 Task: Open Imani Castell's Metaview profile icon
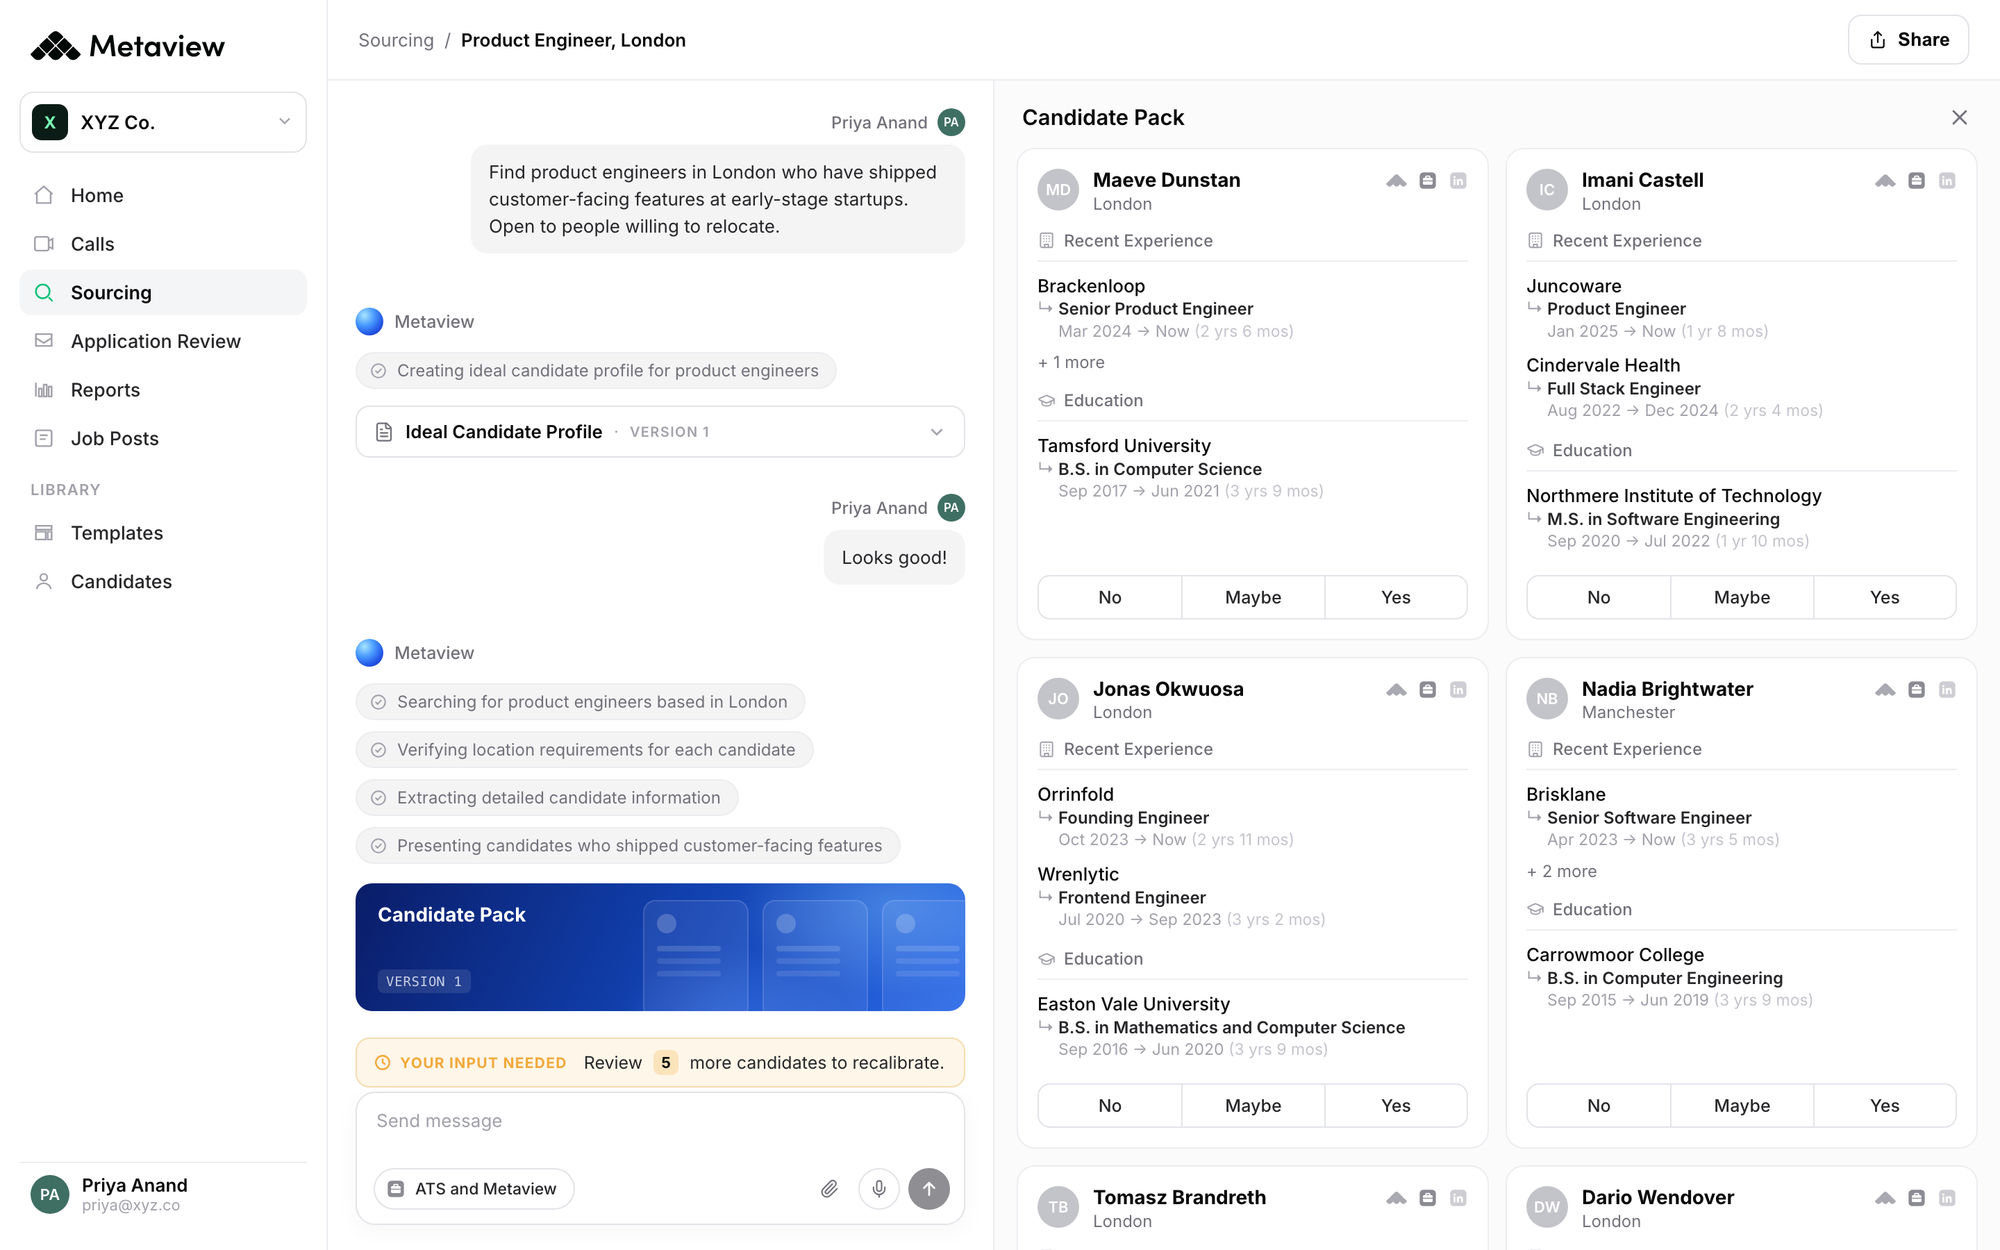point(1885,181)
